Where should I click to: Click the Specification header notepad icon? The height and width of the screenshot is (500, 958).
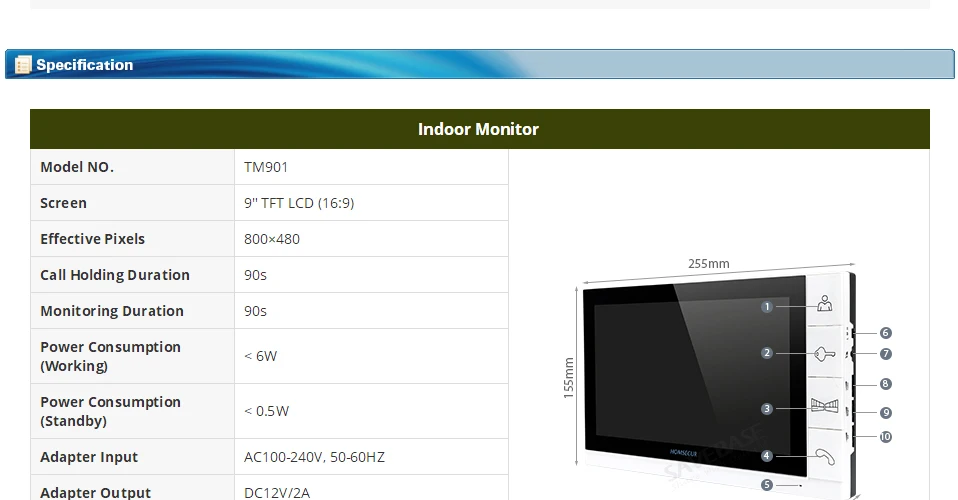23,65
